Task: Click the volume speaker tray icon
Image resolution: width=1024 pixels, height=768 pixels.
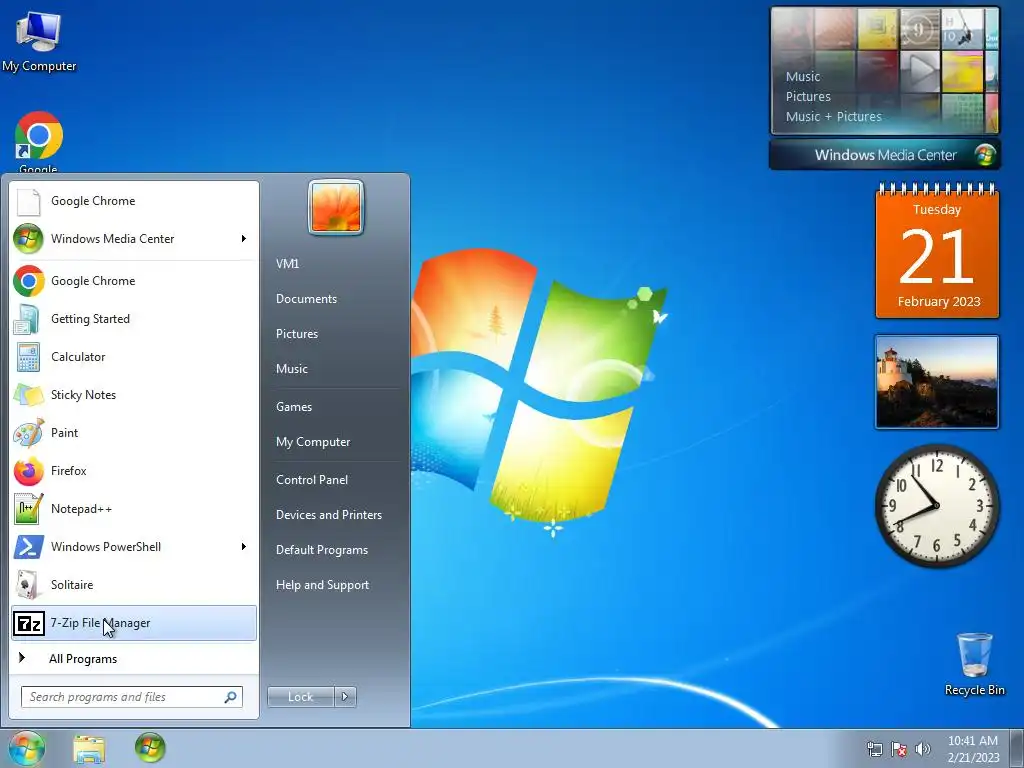Action: point(922,749)
